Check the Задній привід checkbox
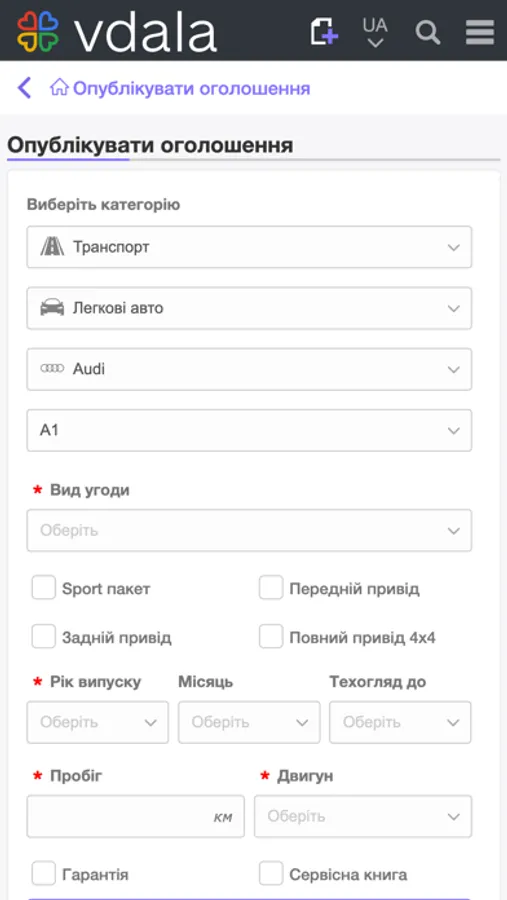 click(x=44, y=637)
